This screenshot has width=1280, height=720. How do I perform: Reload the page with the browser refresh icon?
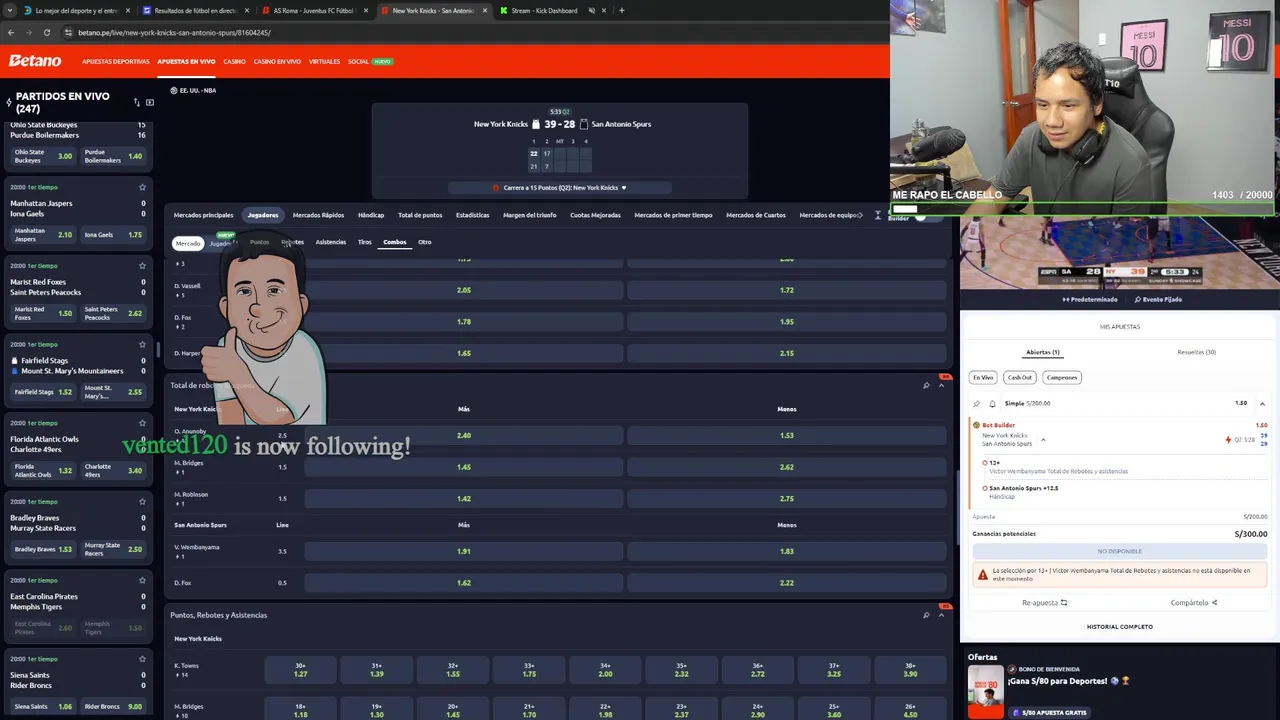click(46, 32)
